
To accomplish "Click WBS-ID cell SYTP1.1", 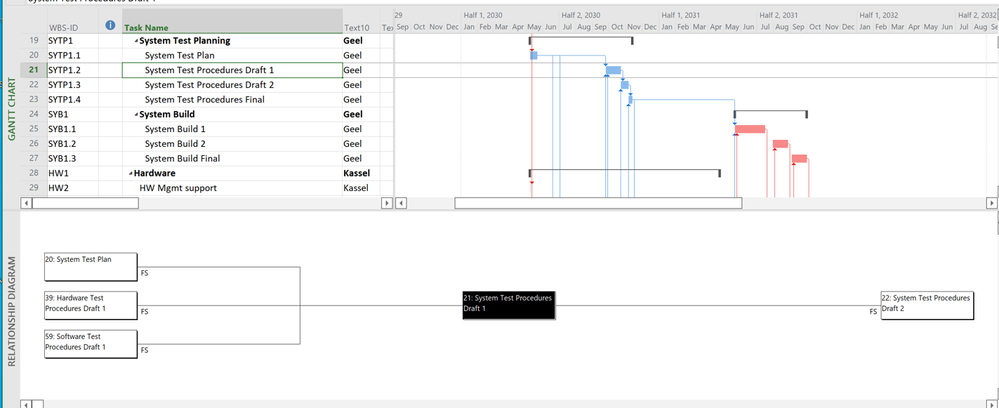I will 72,55.
